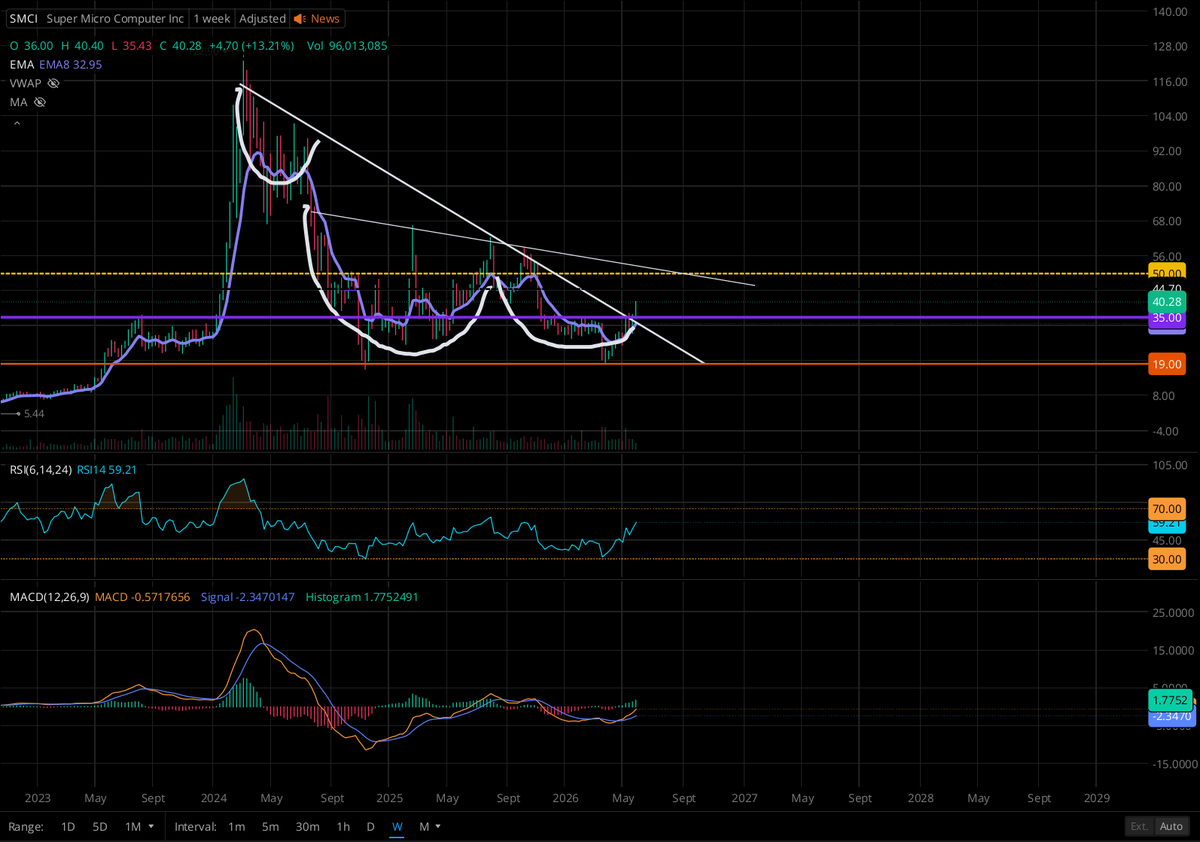Click the 5.44 low price marker
The height and width of the screenshot is (842, 1200).
34,413
